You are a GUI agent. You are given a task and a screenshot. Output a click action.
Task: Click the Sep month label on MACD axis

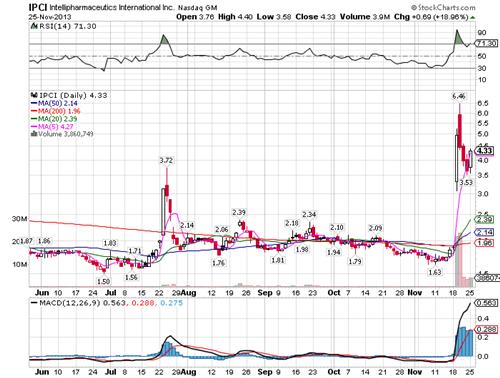265,372
